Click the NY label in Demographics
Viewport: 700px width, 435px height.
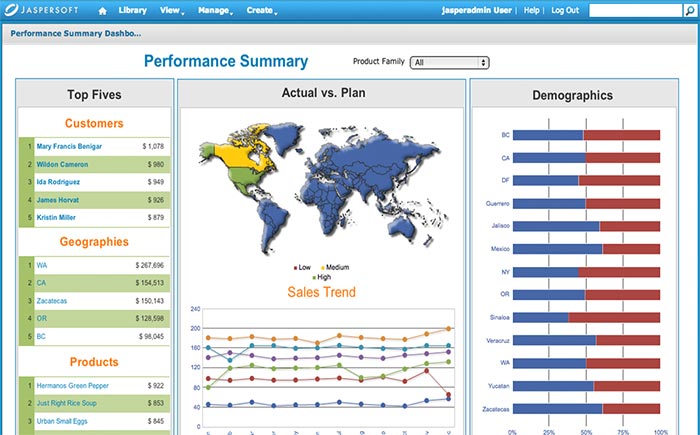pos(505,272)
